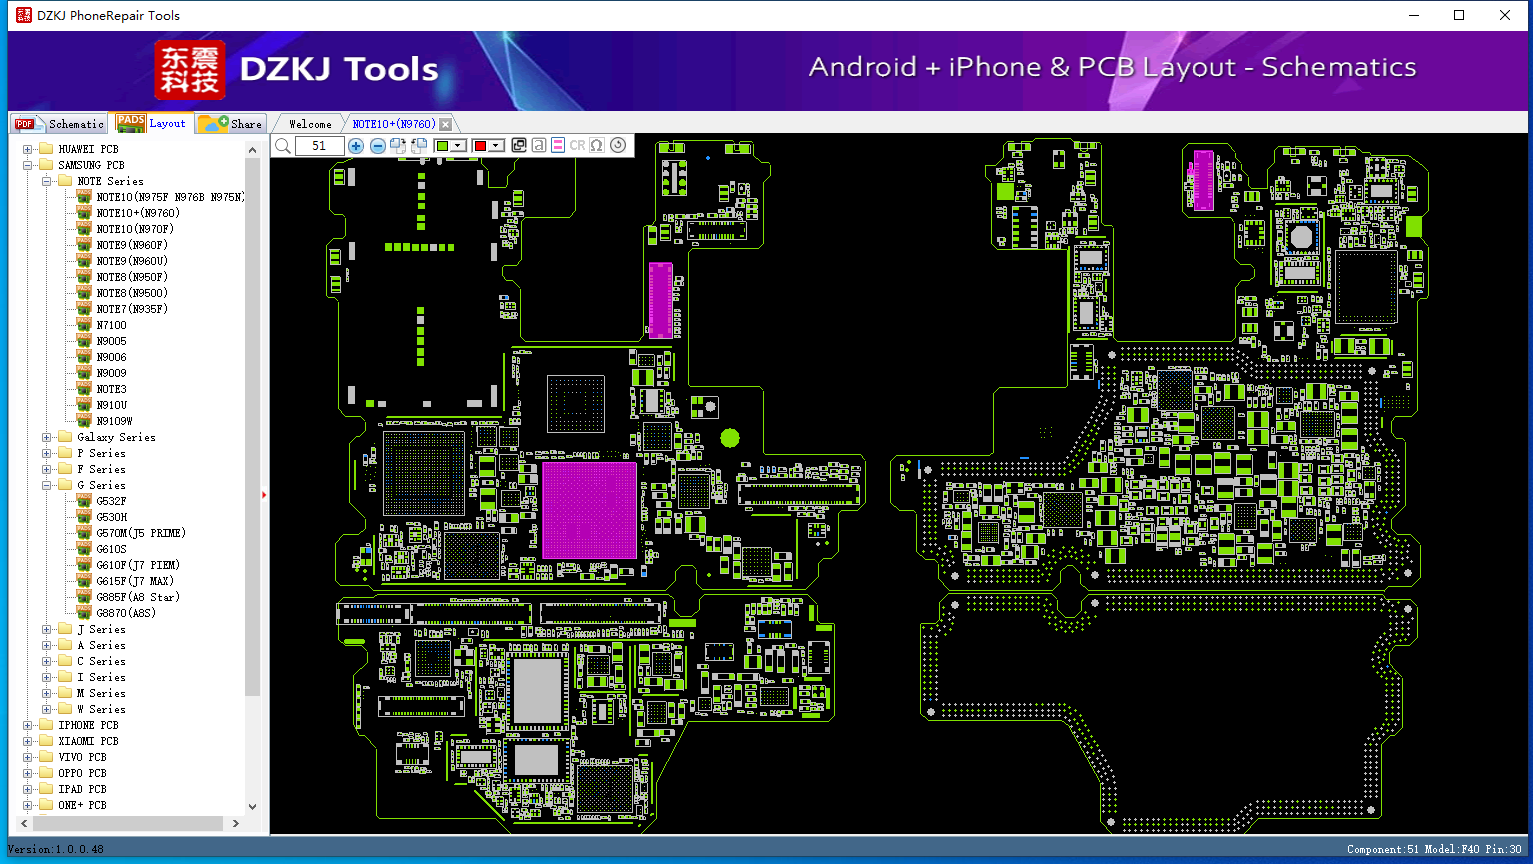This screenshot has width=1533, height=864.
Task: Close the NOTE10+(N9760) tab
Action: click(446, 124)
